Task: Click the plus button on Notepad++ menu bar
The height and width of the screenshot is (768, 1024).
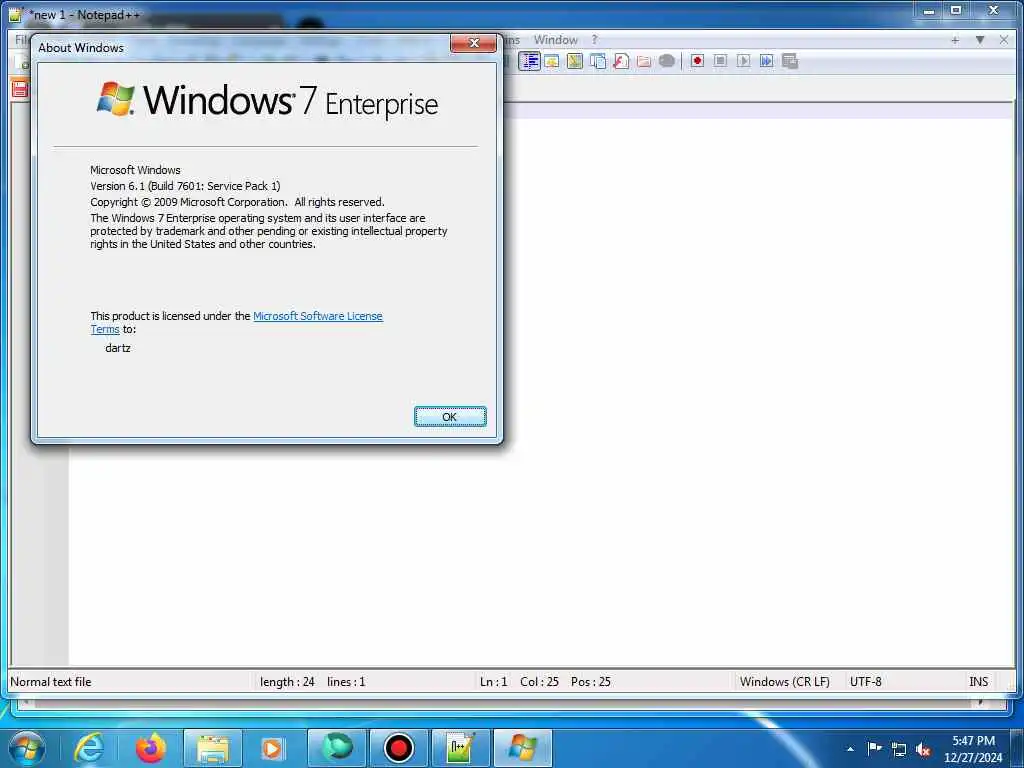Action: coord(955,40)
